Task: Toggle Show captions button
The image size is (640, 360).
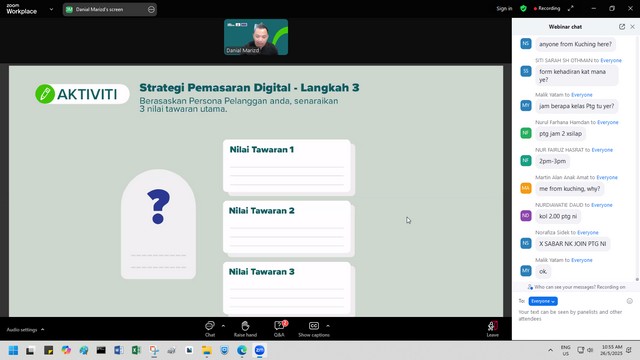Action: click(313, 328)
